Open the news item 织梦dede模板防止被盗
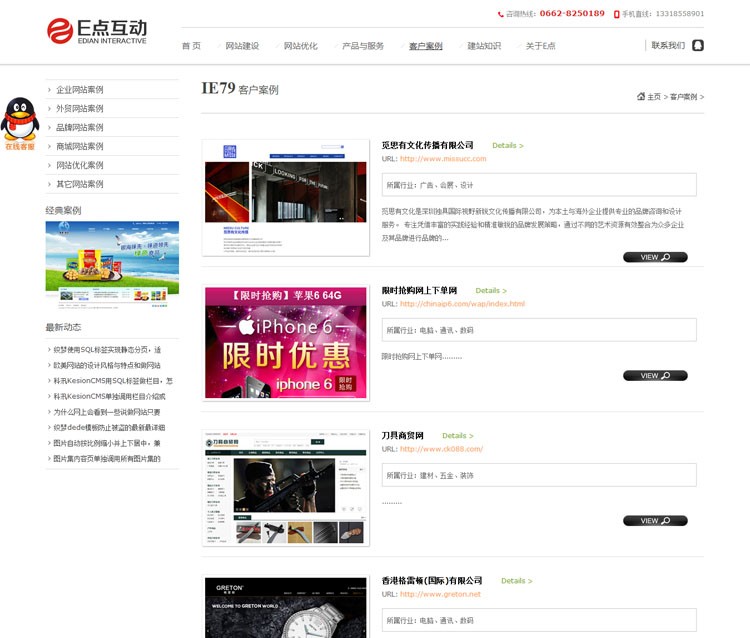 coord(109,428)
